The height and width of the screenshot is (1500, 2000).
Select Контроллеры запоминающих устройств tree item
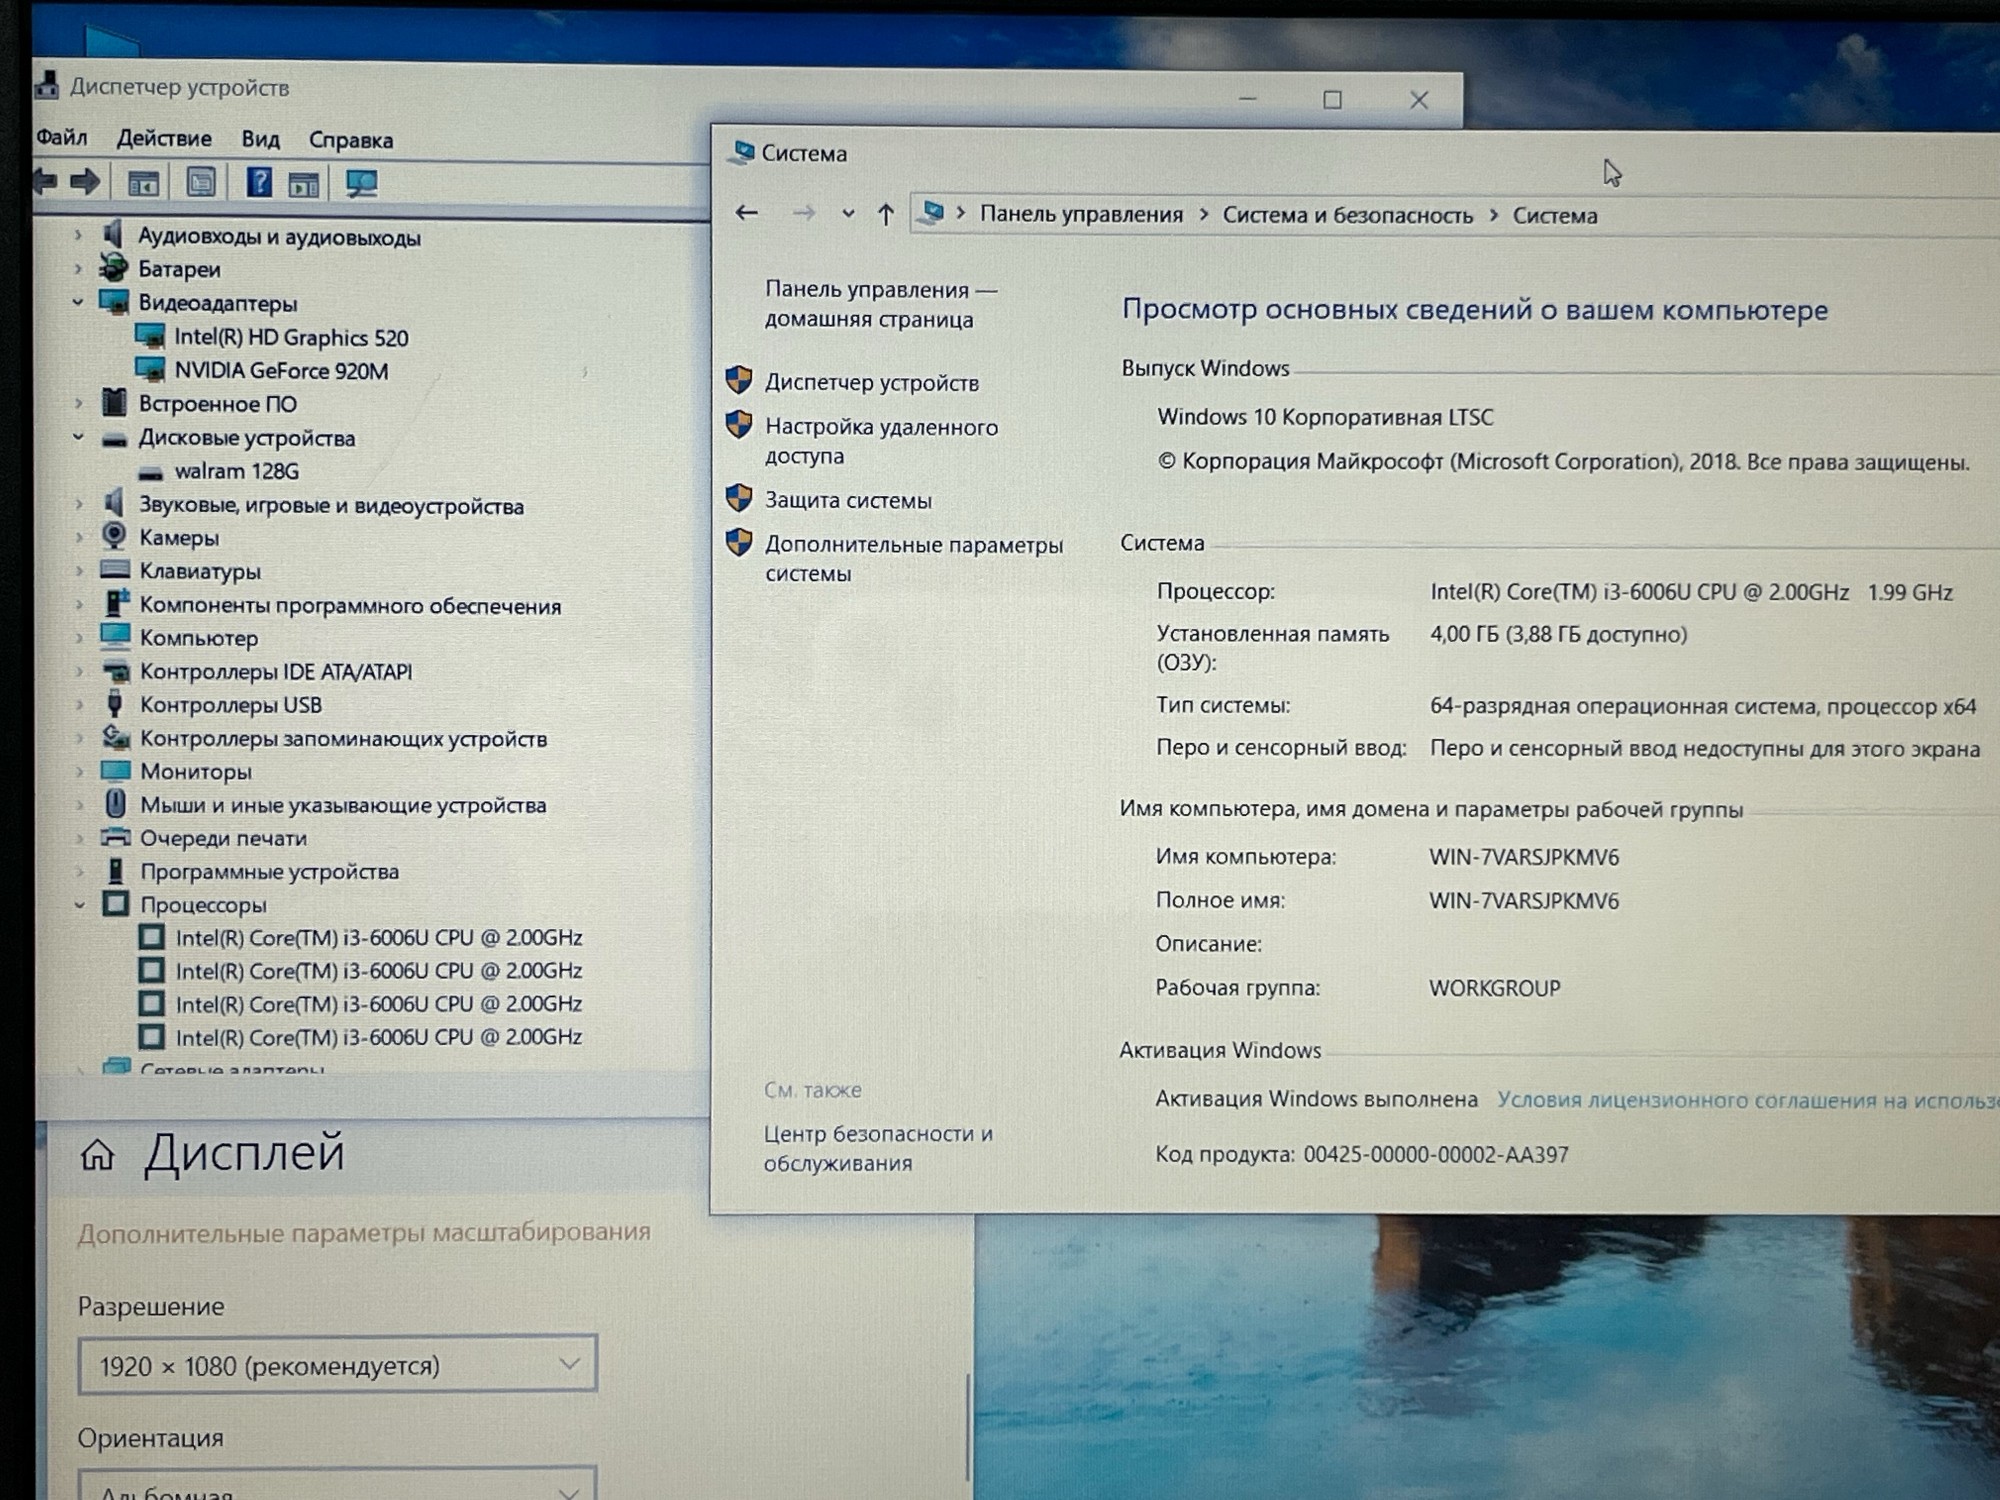click(x=343, y=739)
